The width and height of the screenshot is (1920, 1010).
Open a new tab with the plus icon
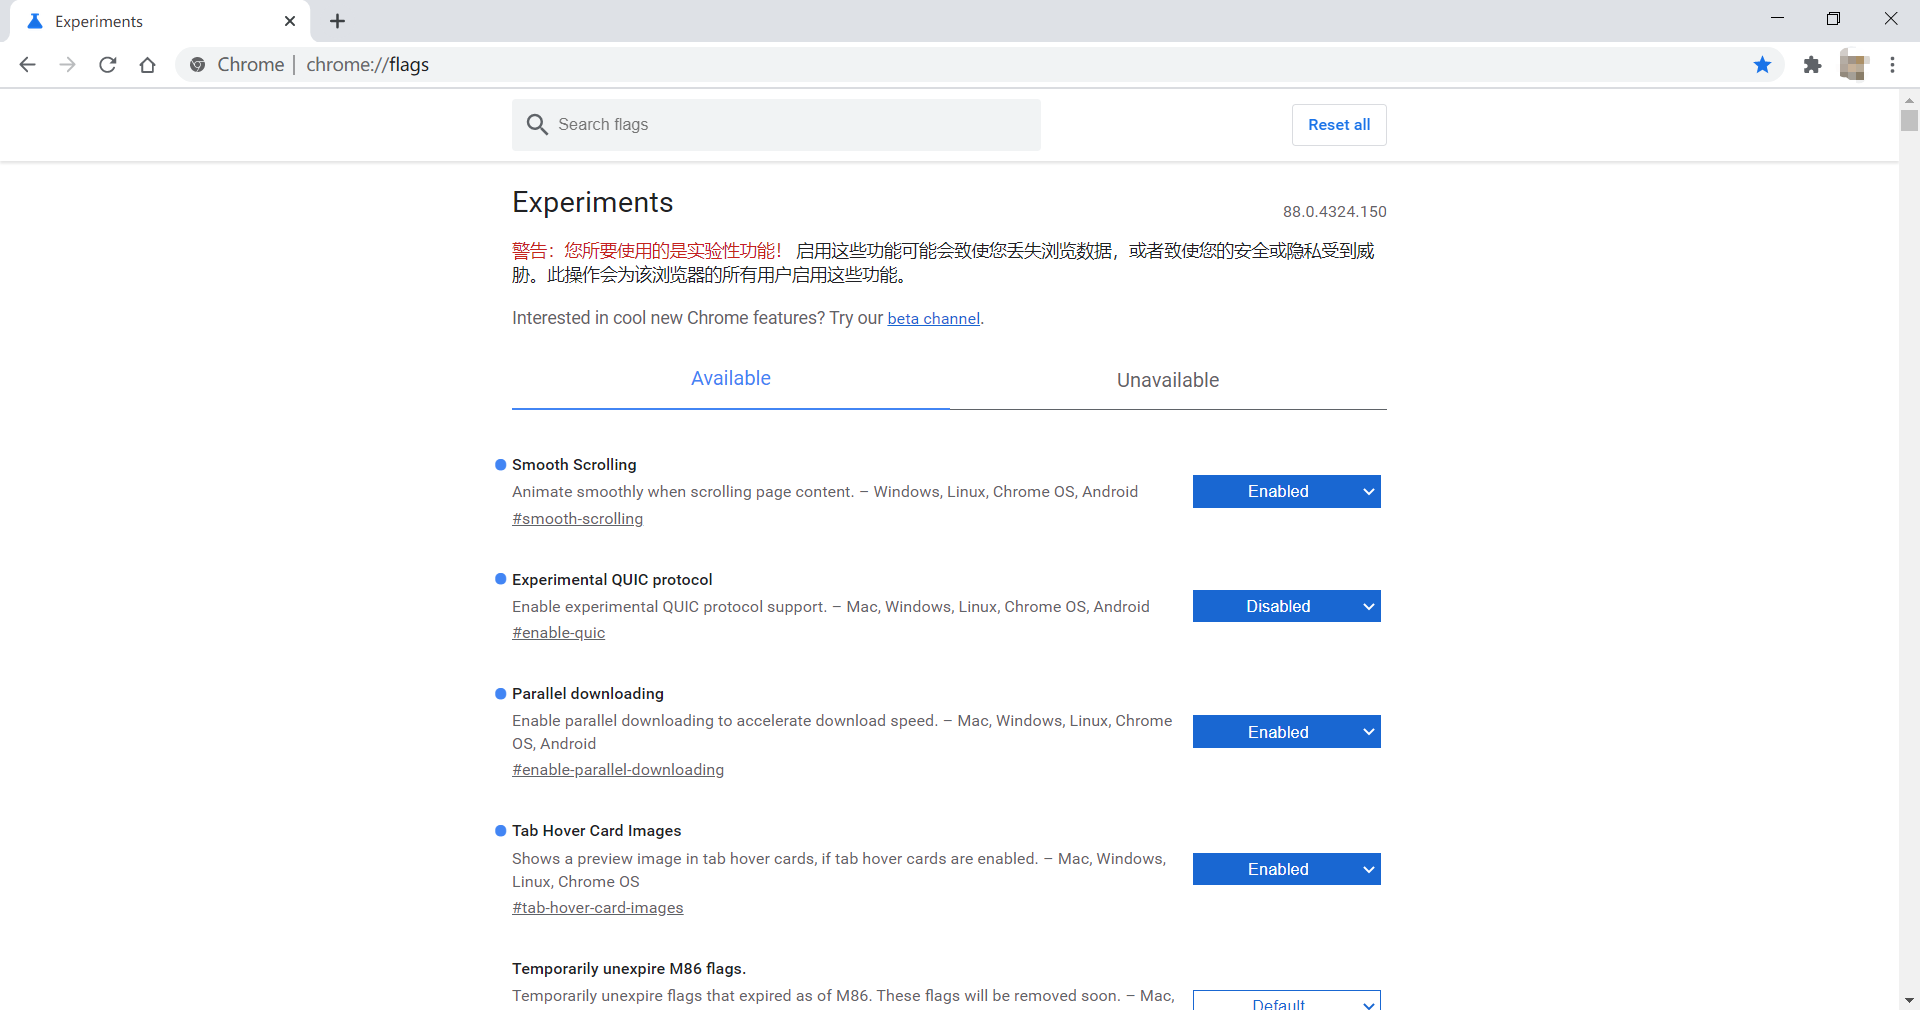(x=337, y=20)
